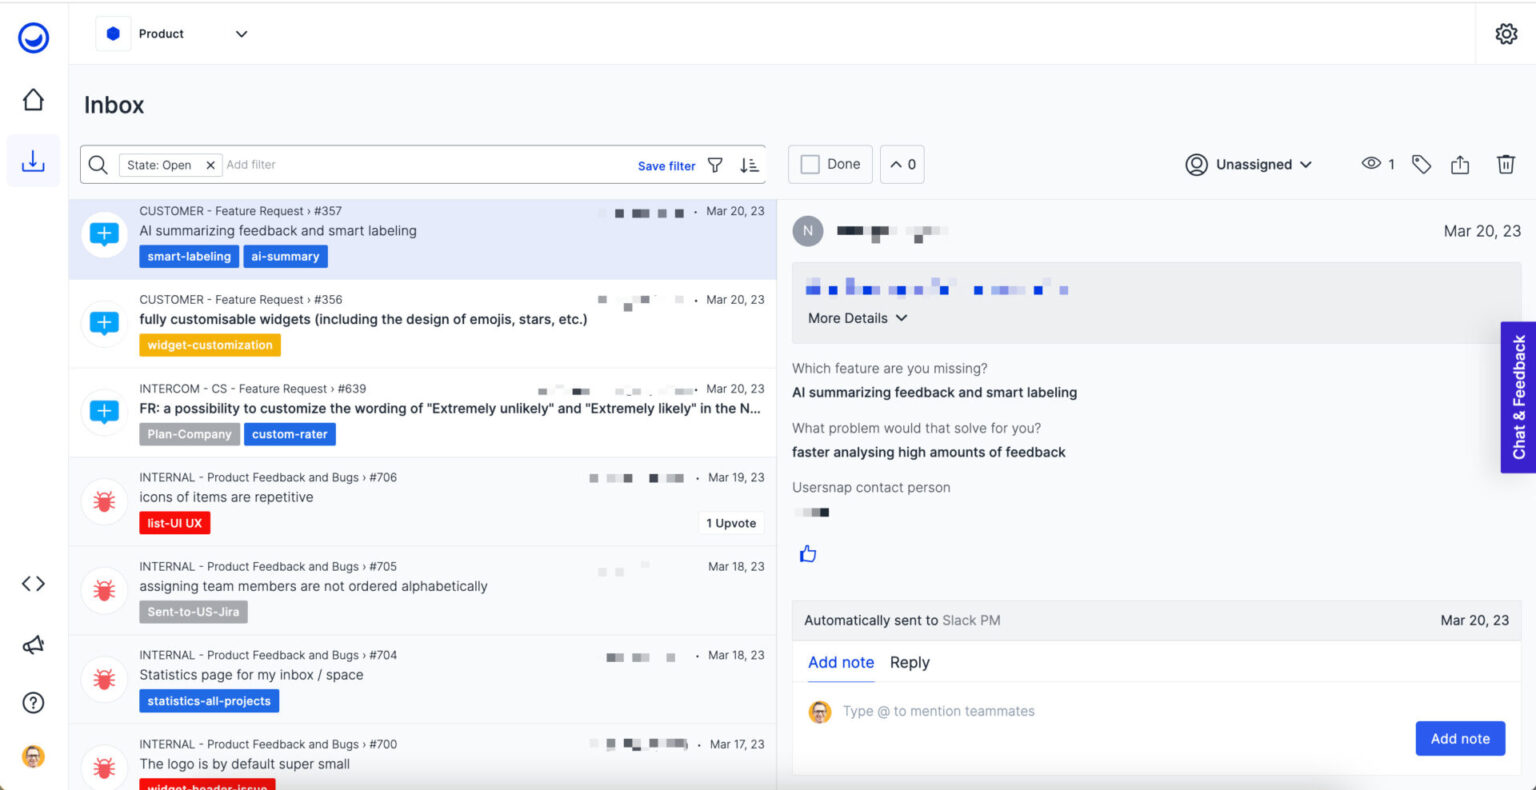Click the share export icon
The width and height of the screenshot is (1536, 790).
[x=1460, y=165]
